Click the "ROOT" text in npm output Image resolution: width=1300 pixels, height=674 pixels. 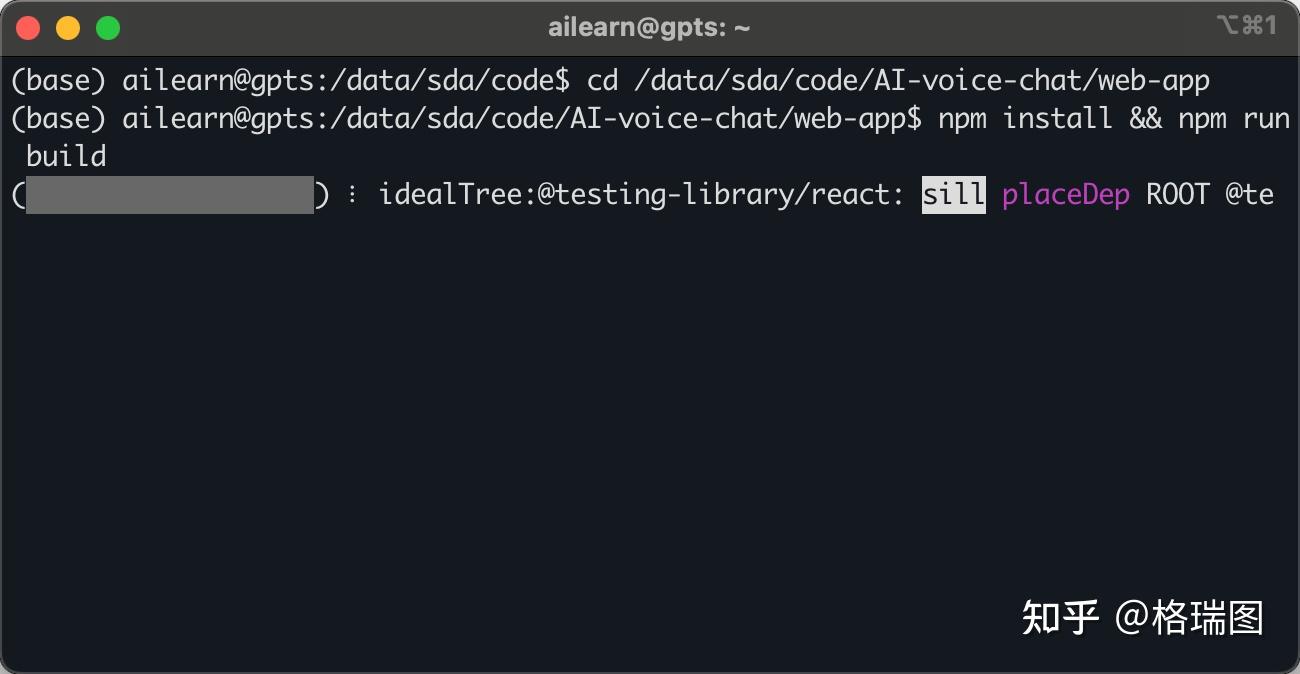(x=1177, y=194)
